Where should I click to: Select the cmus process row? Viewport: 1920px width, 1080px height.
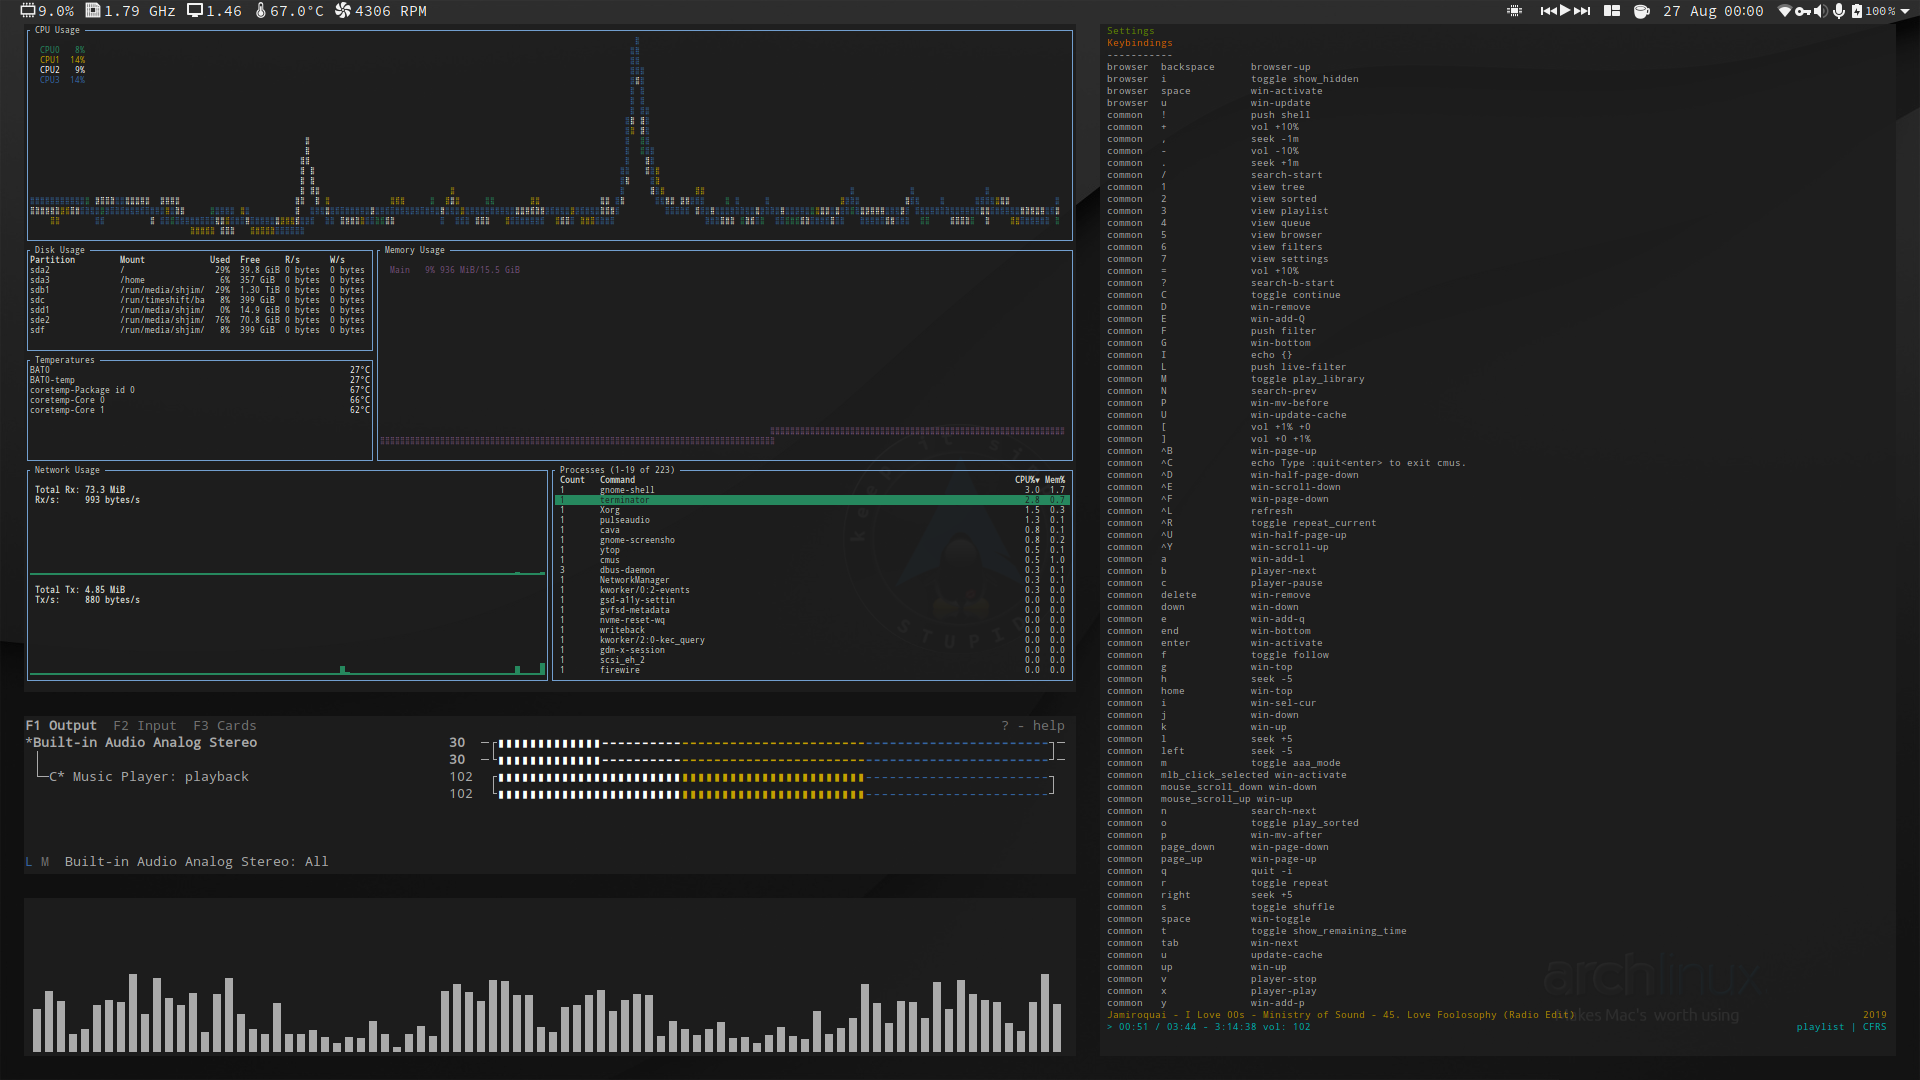[x=812, y=560]
